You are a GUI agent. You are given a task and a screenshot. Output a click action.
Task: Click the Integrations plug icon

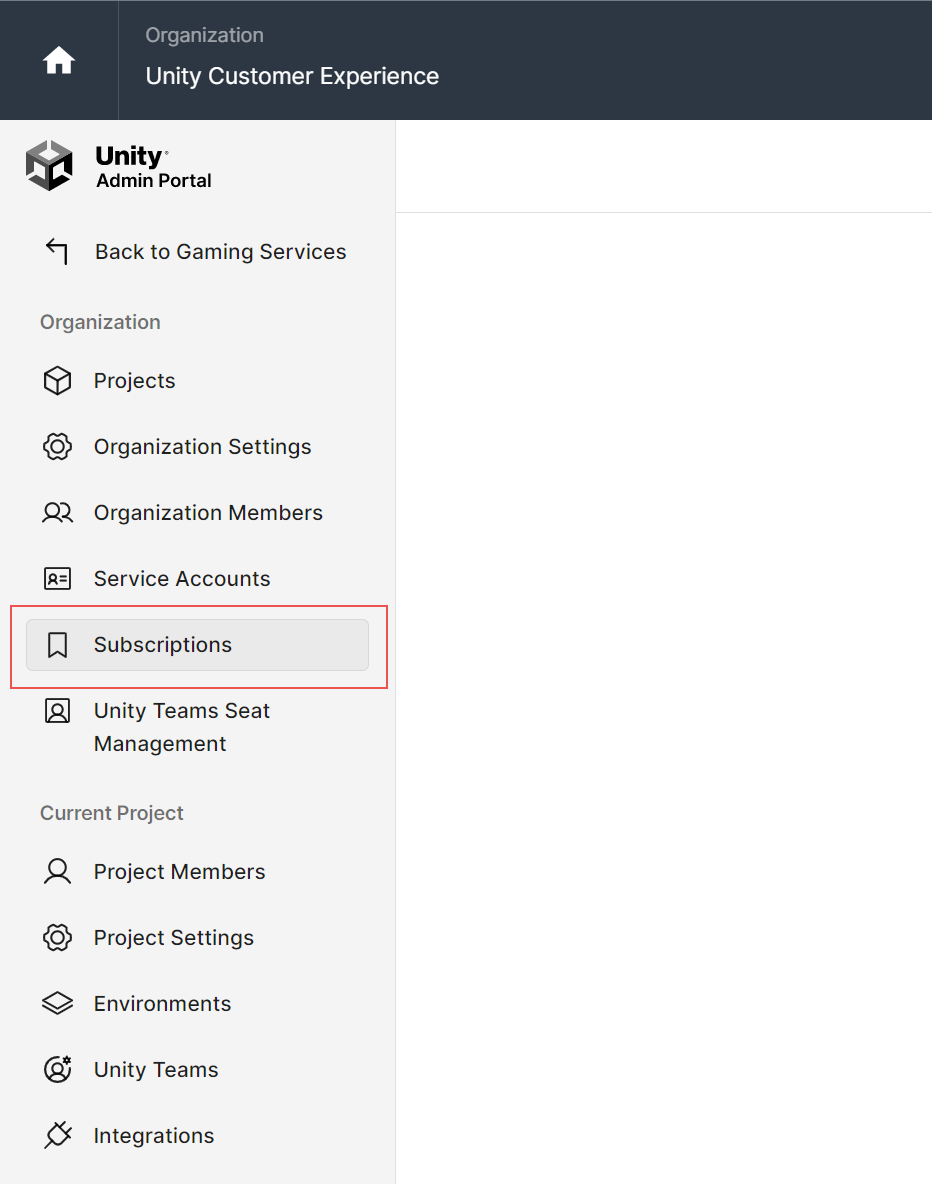tap(57, 1135)
